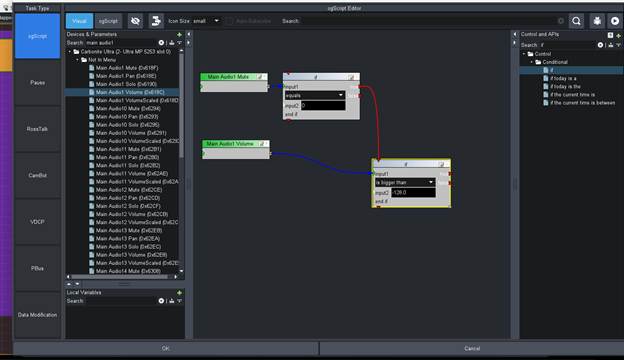
Task: Switch to the Visual editor tab
Action: pyautogui.click(x=79, y=21)
